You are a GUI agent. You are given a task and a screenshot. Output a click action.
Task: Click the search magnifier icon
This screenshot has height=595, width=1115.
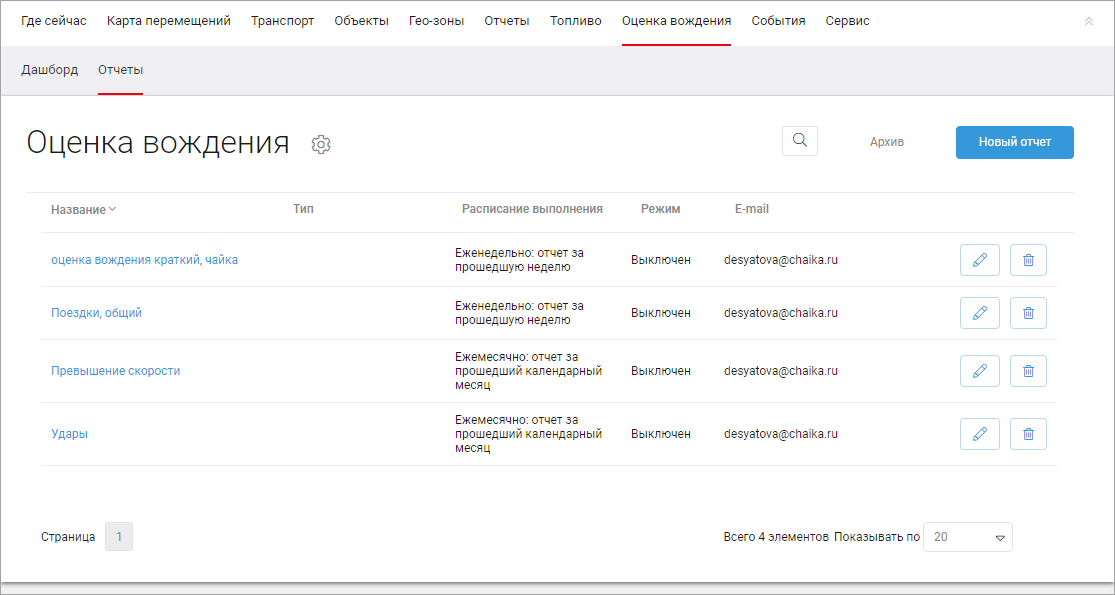(x=800, y=141)
